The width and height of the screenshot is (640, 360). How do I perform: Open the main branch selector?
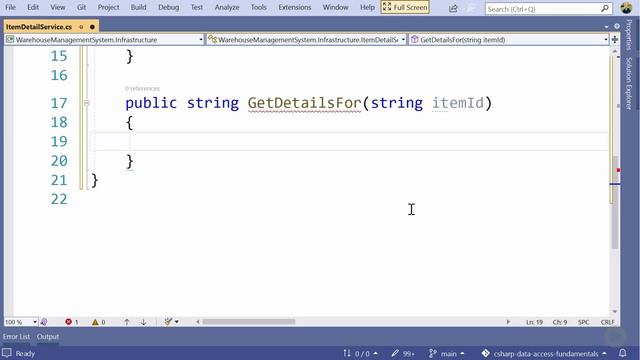[447, 353]
